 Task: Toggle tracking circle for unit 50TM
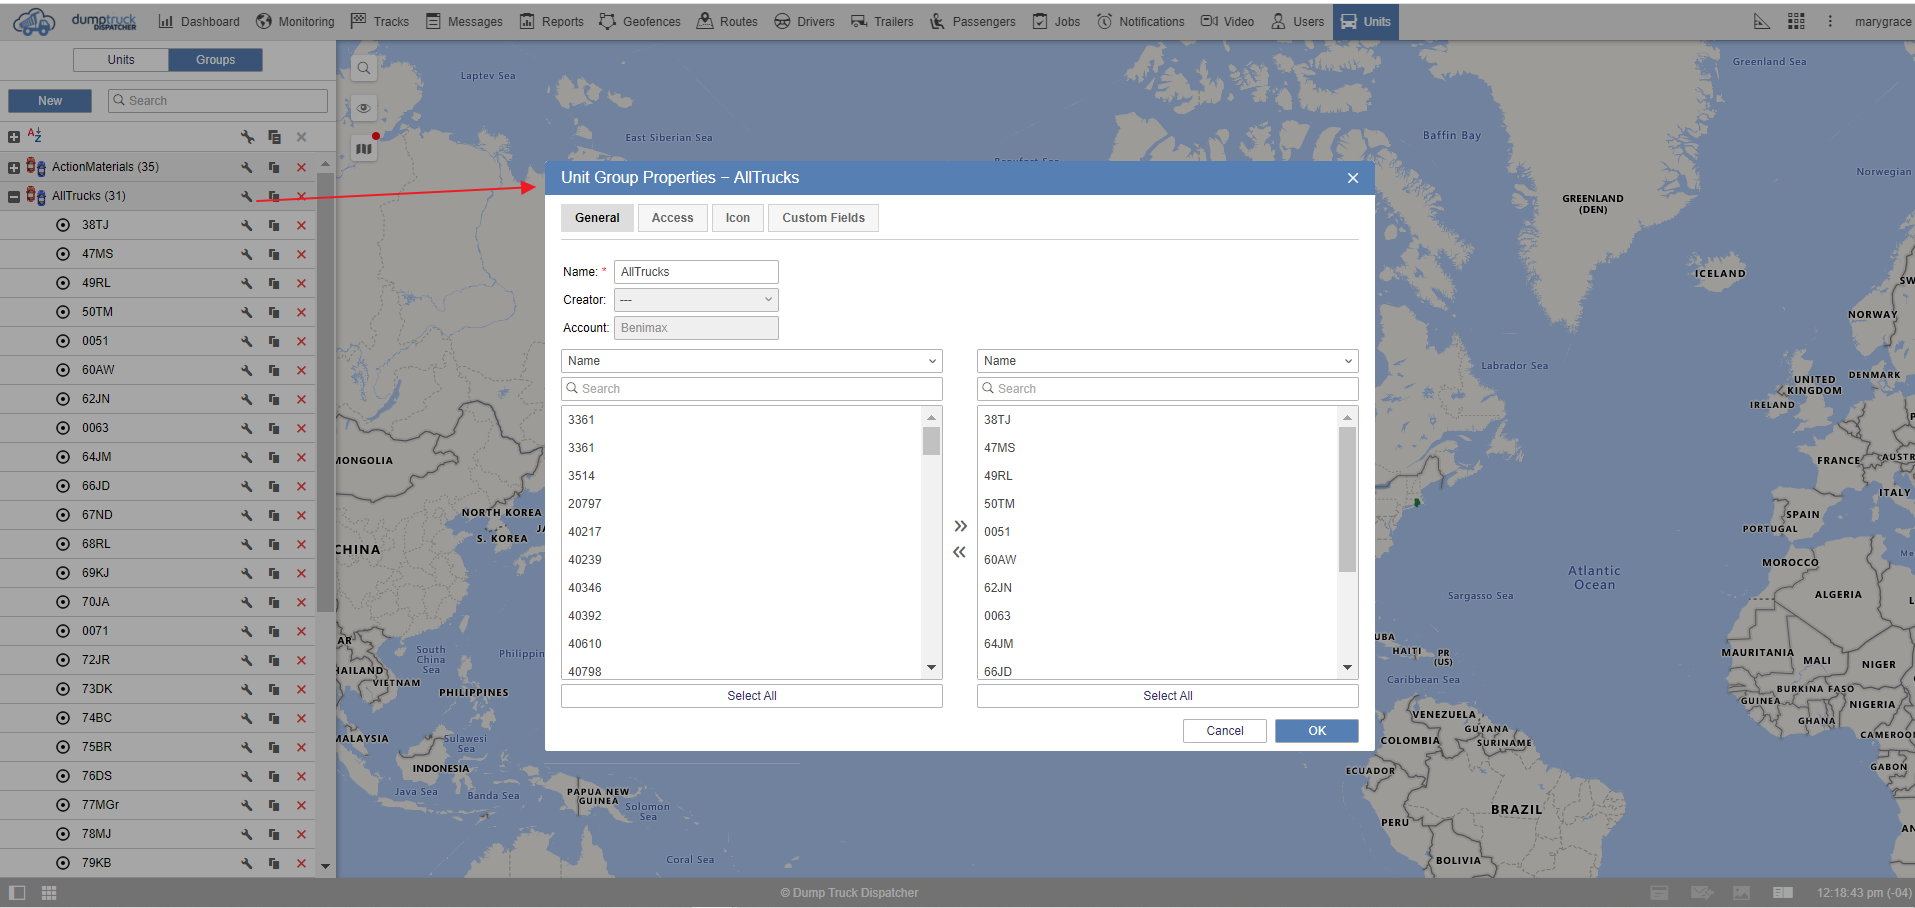coord(63,312)
